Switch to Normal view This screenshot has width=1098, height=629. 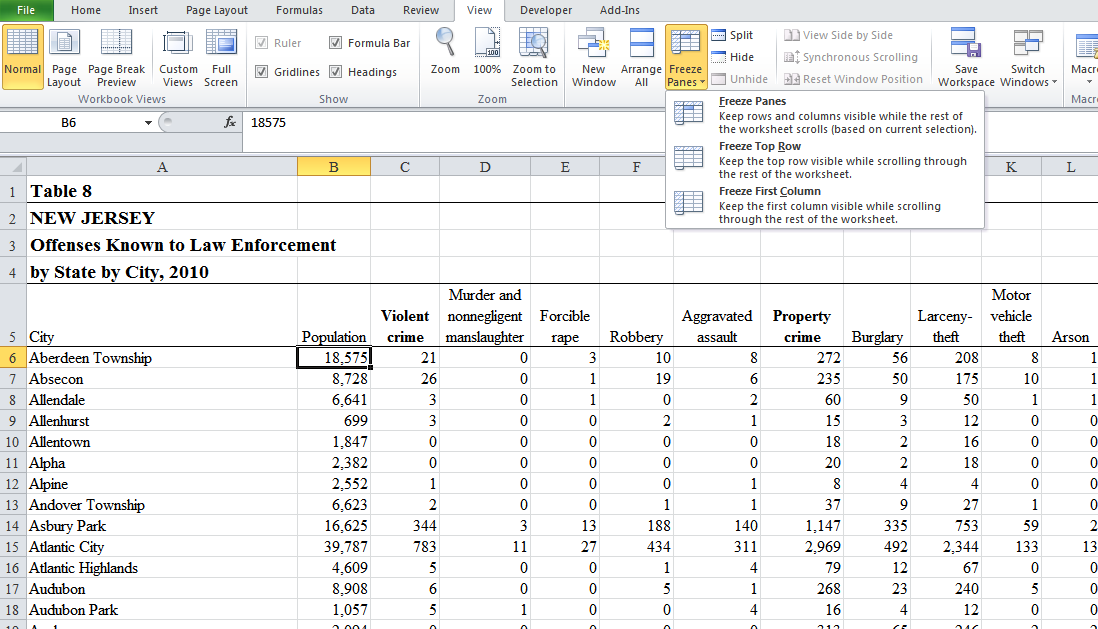[x=22, y=55]
